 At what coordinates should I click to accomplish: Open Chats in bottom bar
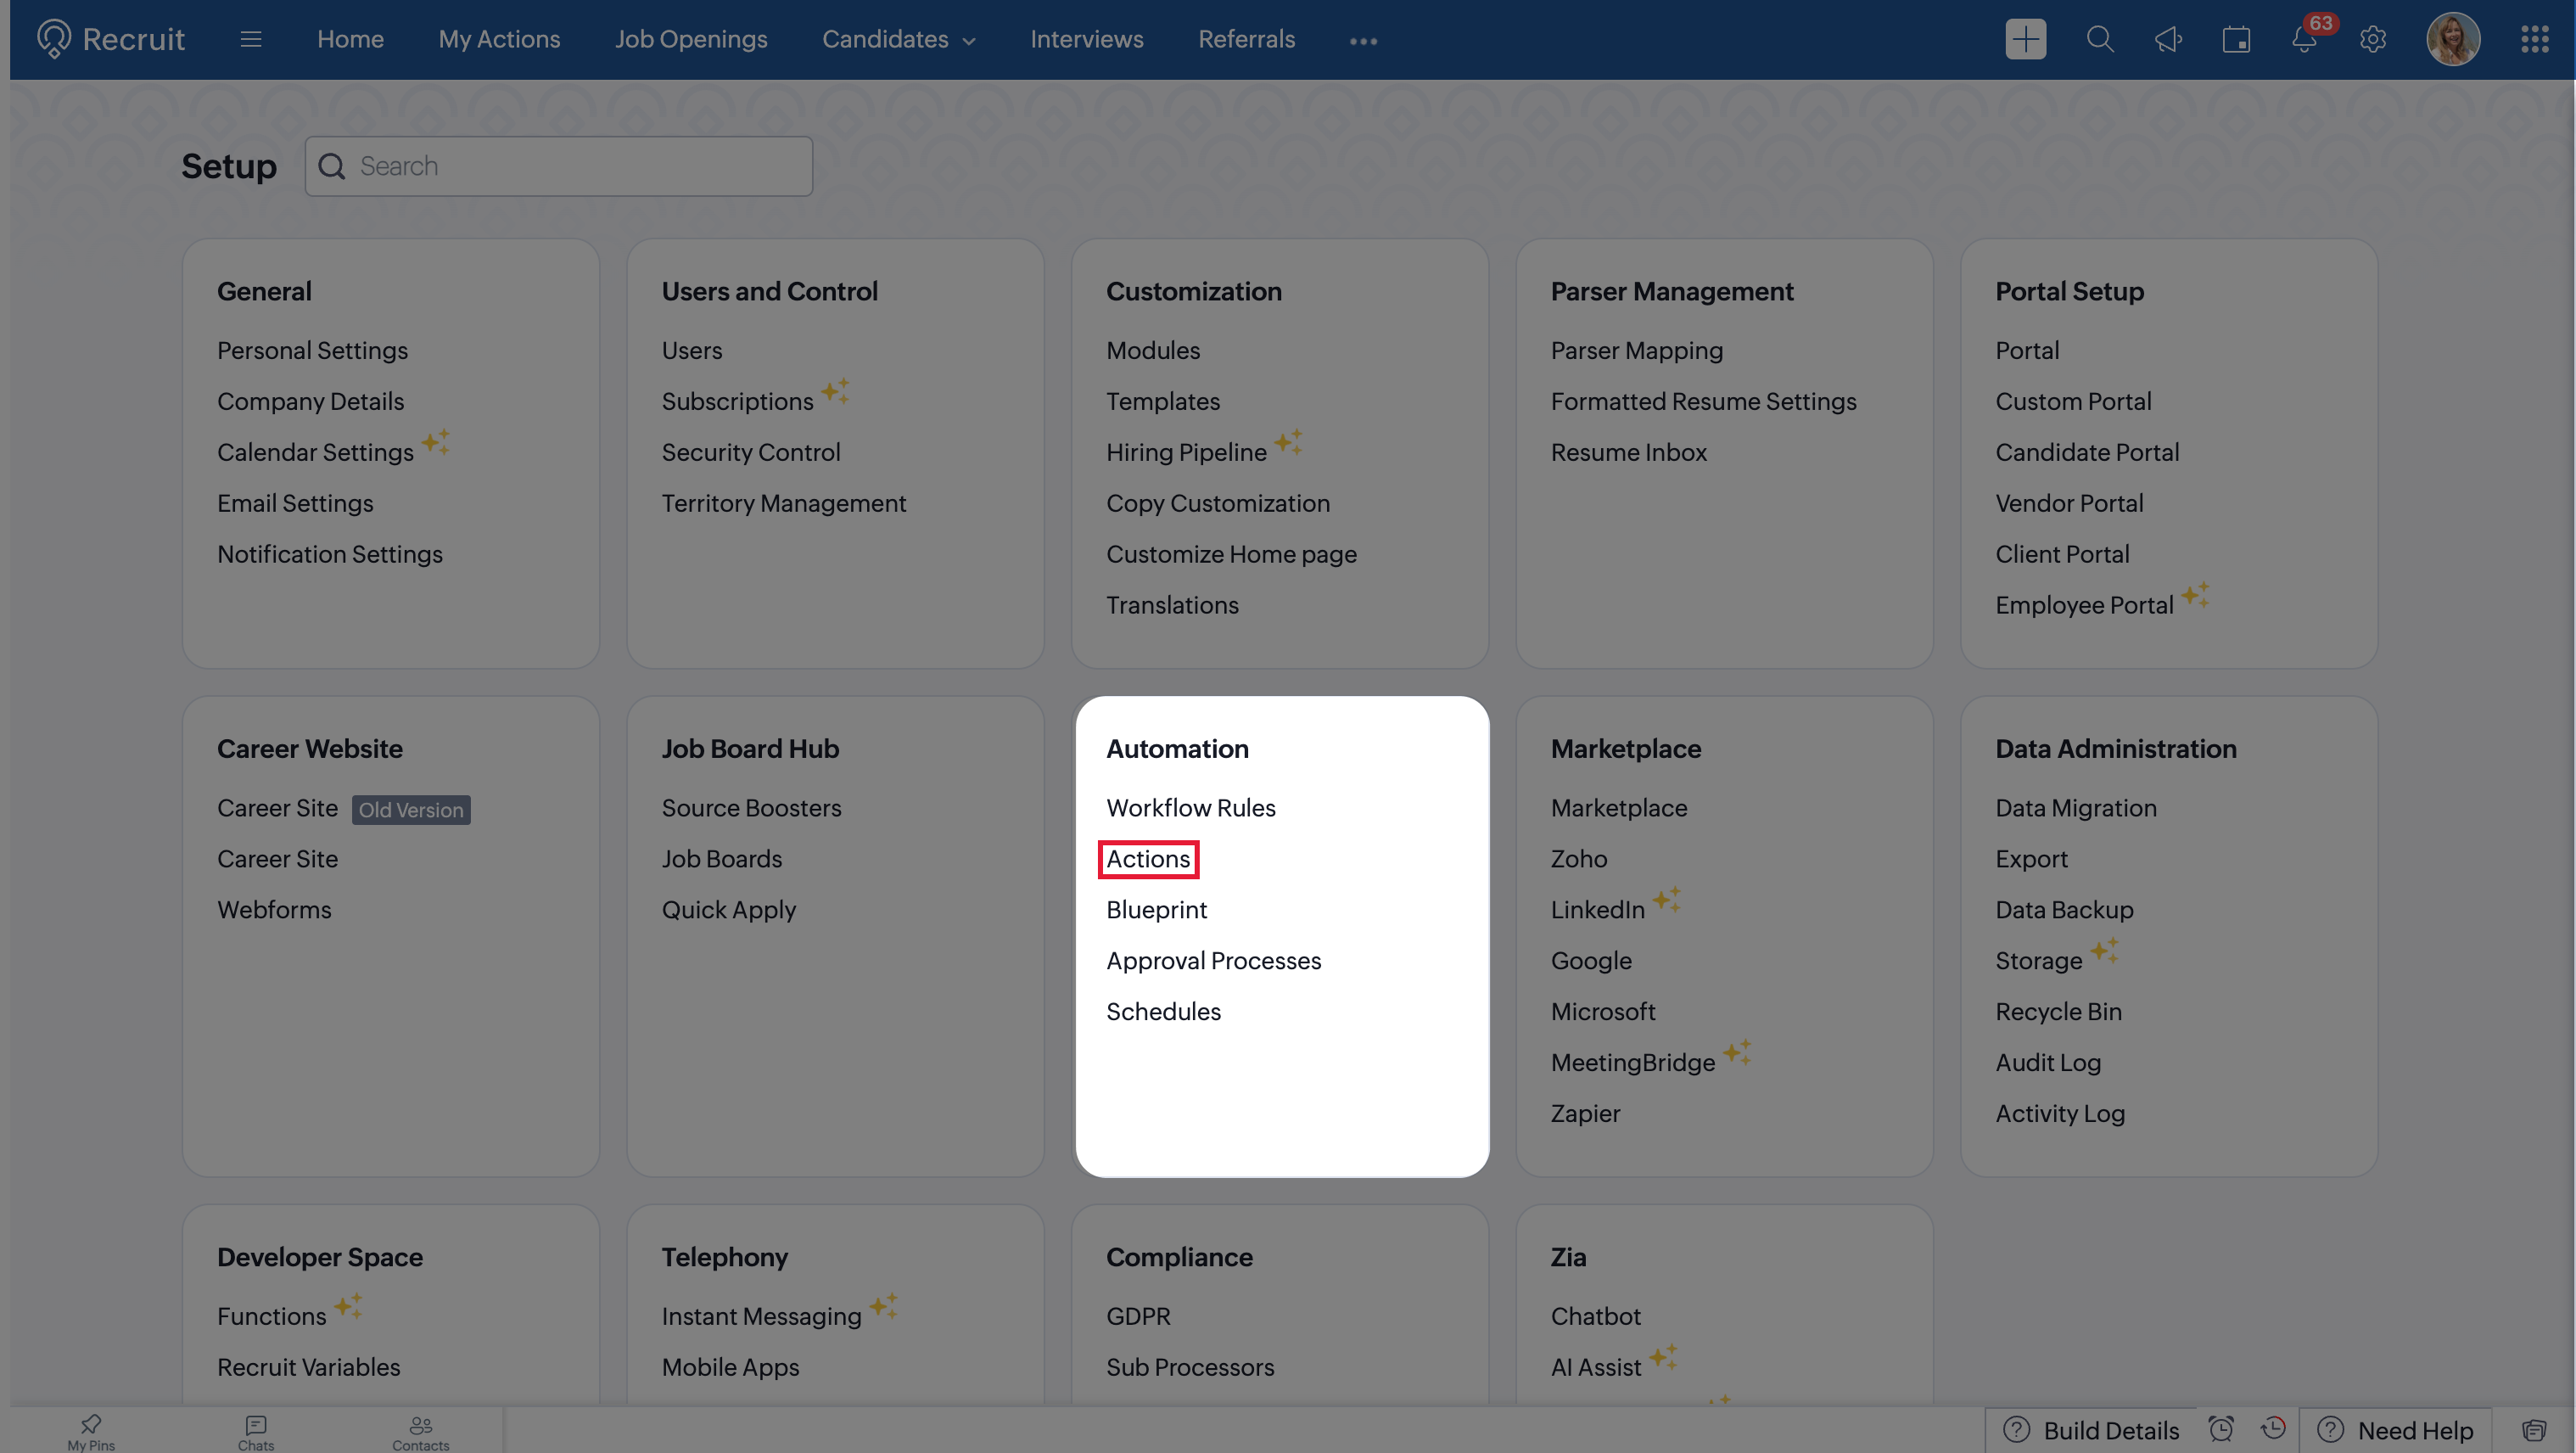click(x=256, y=1431)
